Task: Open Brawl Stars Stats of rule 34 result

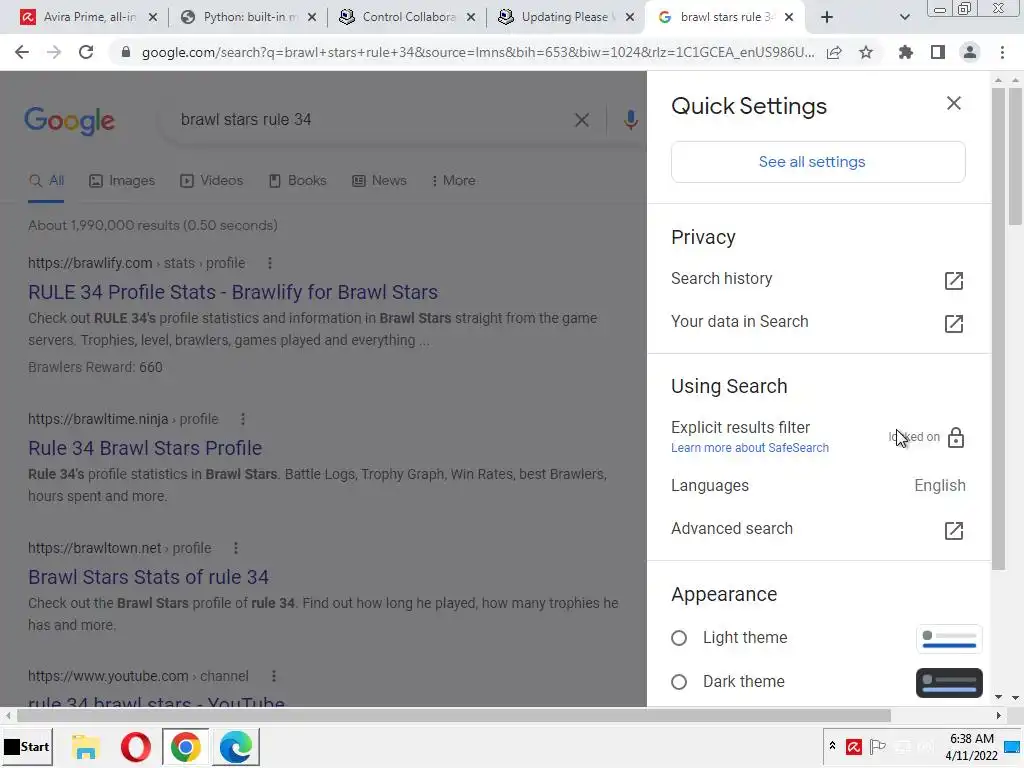Action: coord(148,577)
